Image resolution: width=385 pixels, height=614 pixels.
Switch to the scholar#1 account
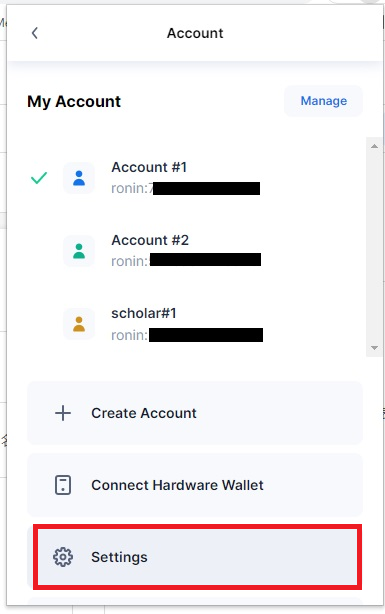tap(195, 324)
